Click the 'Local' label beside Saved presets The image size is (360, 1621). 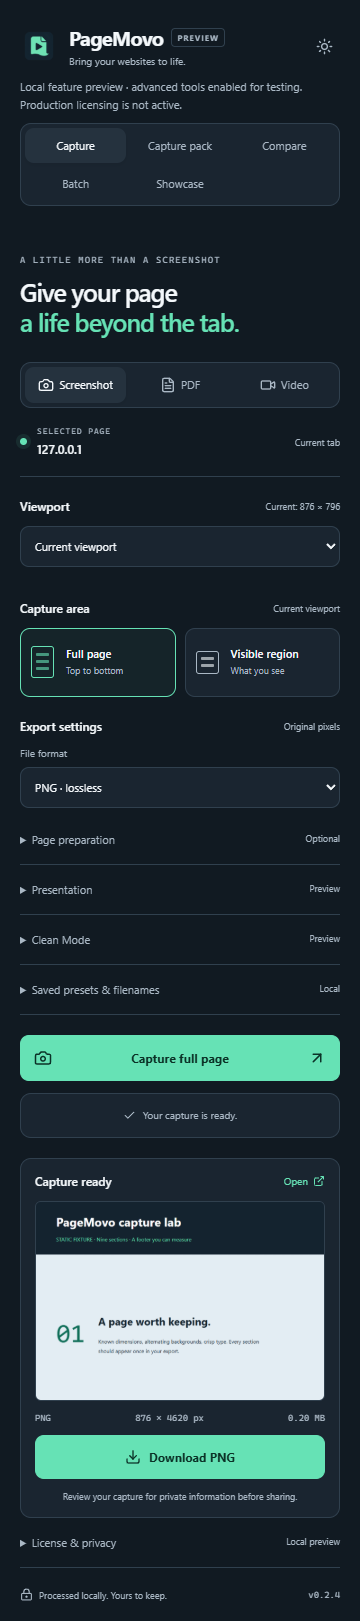330,989
